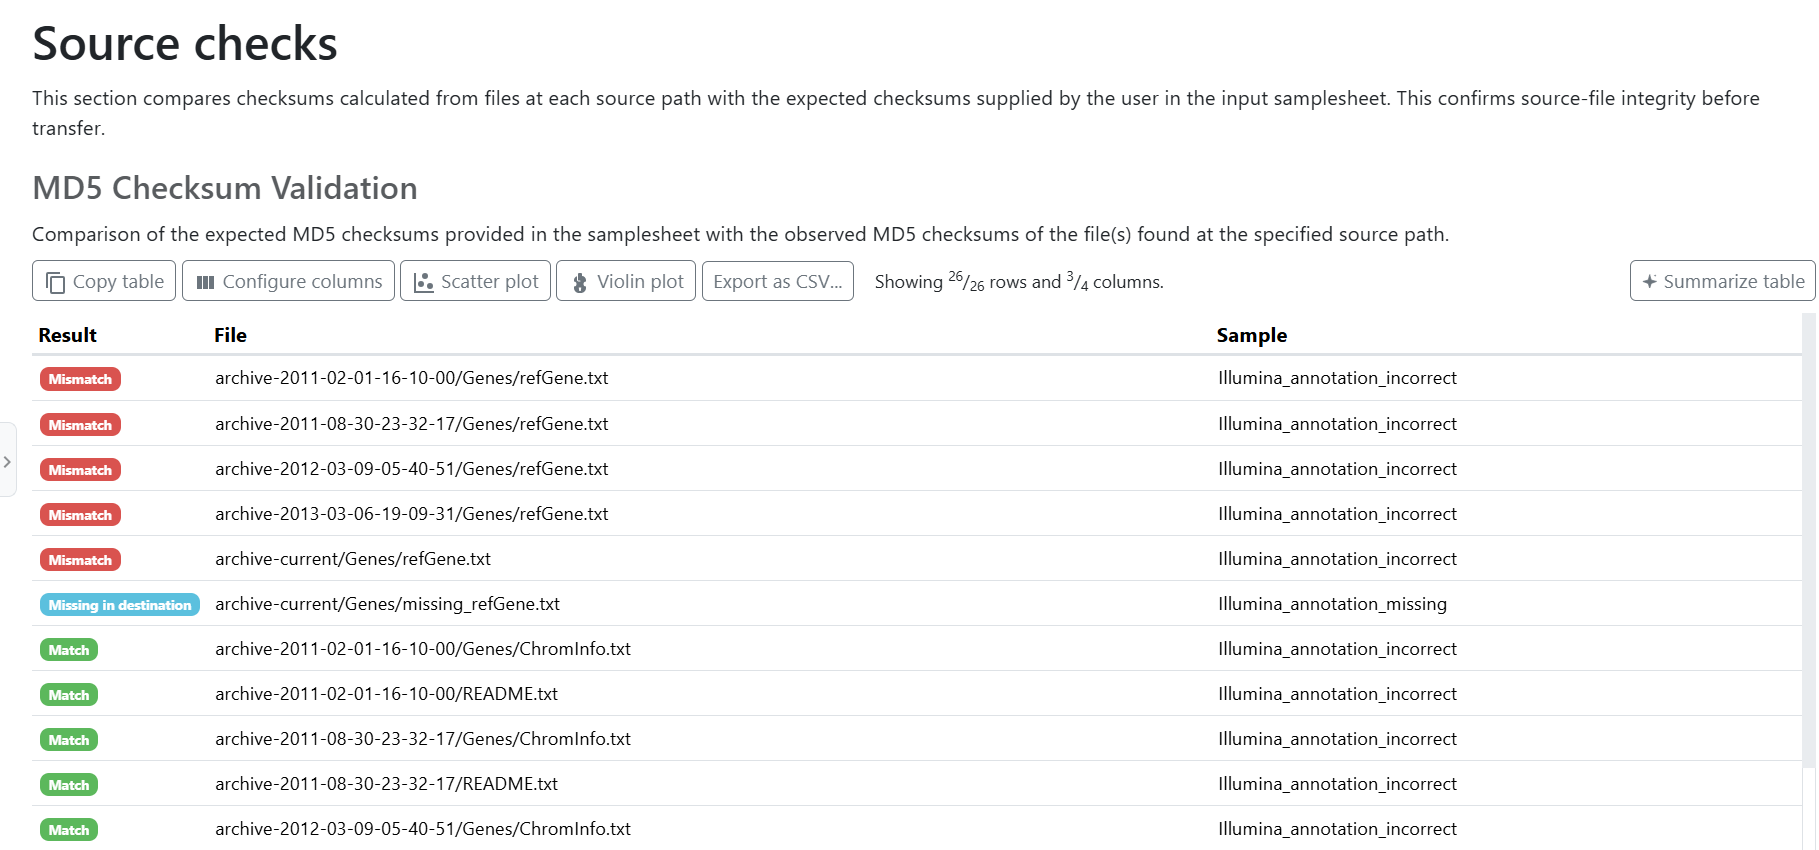Click Match badge for archive-2011-08-30 ChromInfo.txt

click(x=69, y=740)
